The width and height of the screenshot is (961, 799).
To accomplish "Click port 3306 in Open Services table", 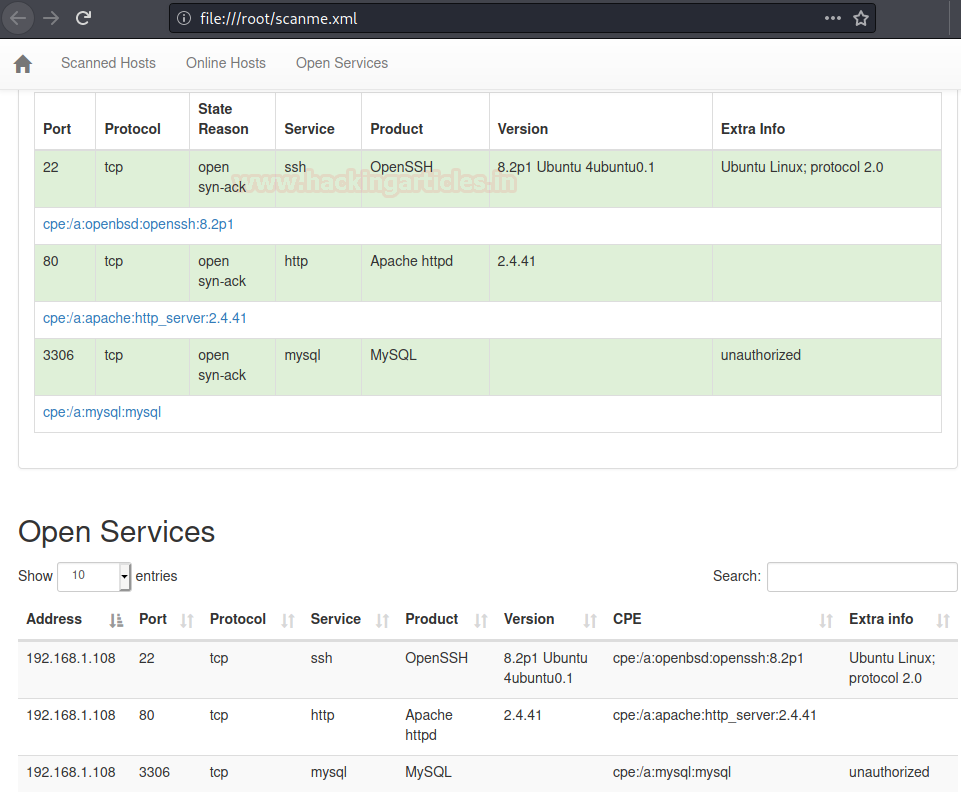I will [154, 773].
